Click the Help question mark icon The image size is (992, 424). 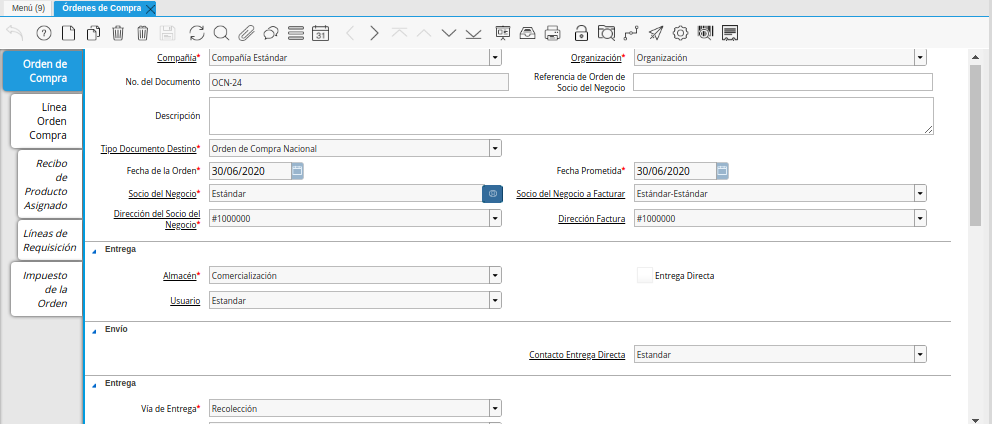click(x=43, y=33)
